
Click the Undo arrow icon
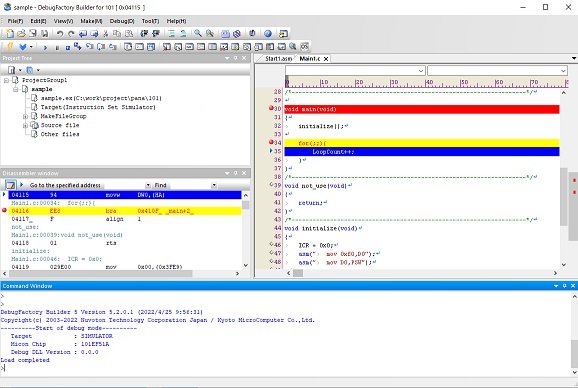(60, 34)
